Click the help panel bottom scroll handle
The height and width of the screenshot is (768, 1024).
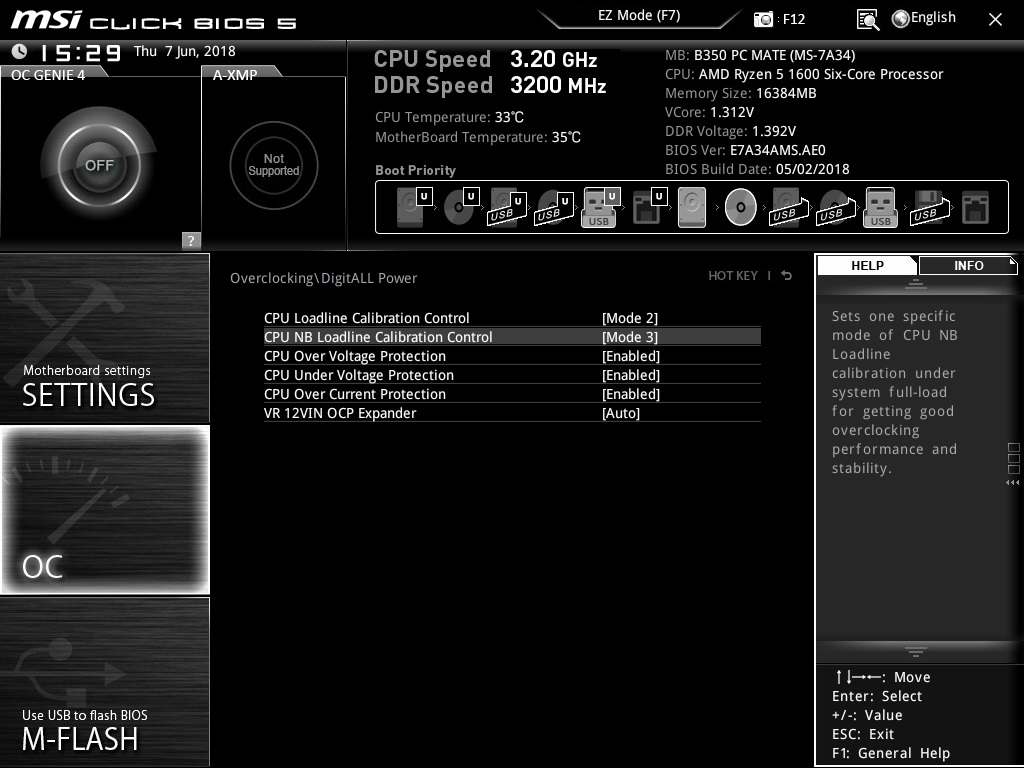tap(916, 652)
